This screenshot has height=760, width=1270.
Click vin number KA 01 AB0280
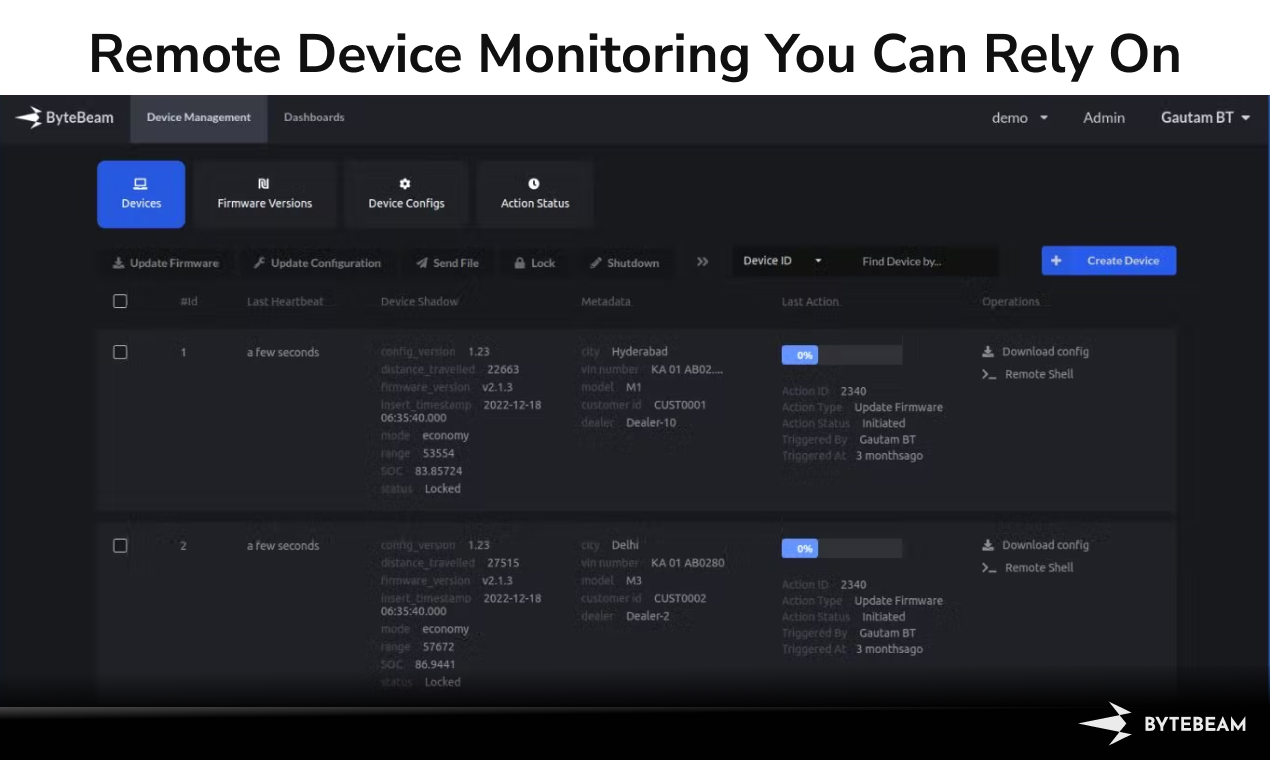[688, 563]
